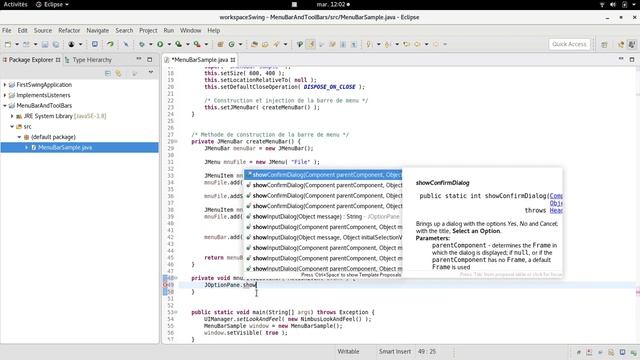Toggle Link with Editor in Package Explorer
Screen dimensions: 640x360
[x=118, y=73]
